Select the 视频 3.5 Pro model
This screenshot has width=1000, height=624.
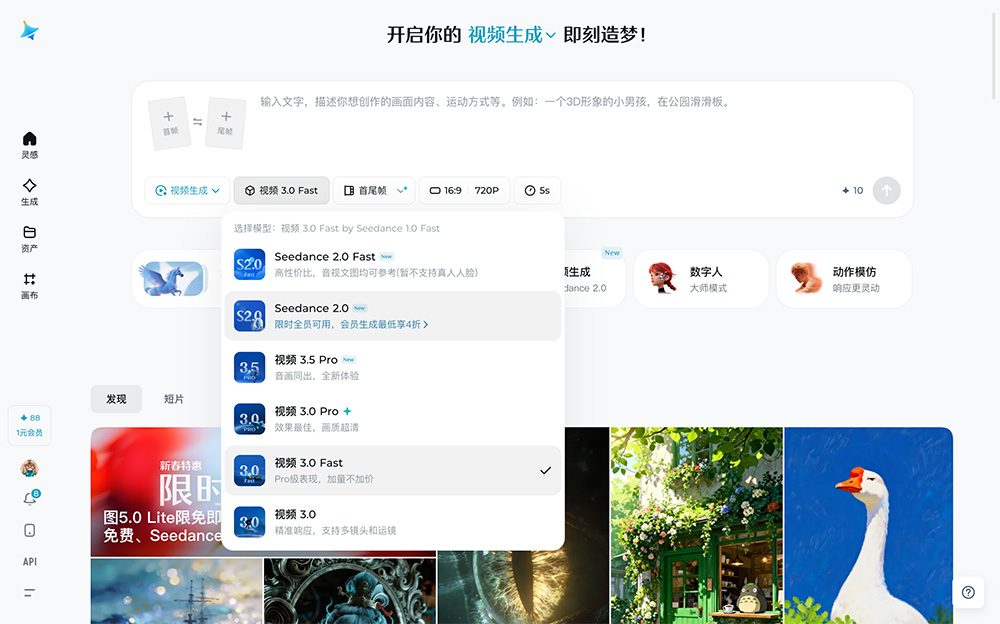[x=393, y=368]
